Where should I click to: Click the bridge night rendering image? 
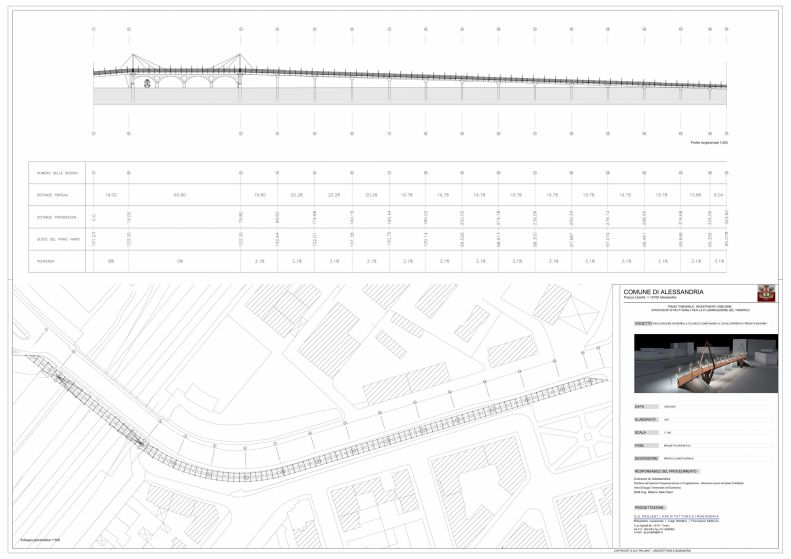705,363
